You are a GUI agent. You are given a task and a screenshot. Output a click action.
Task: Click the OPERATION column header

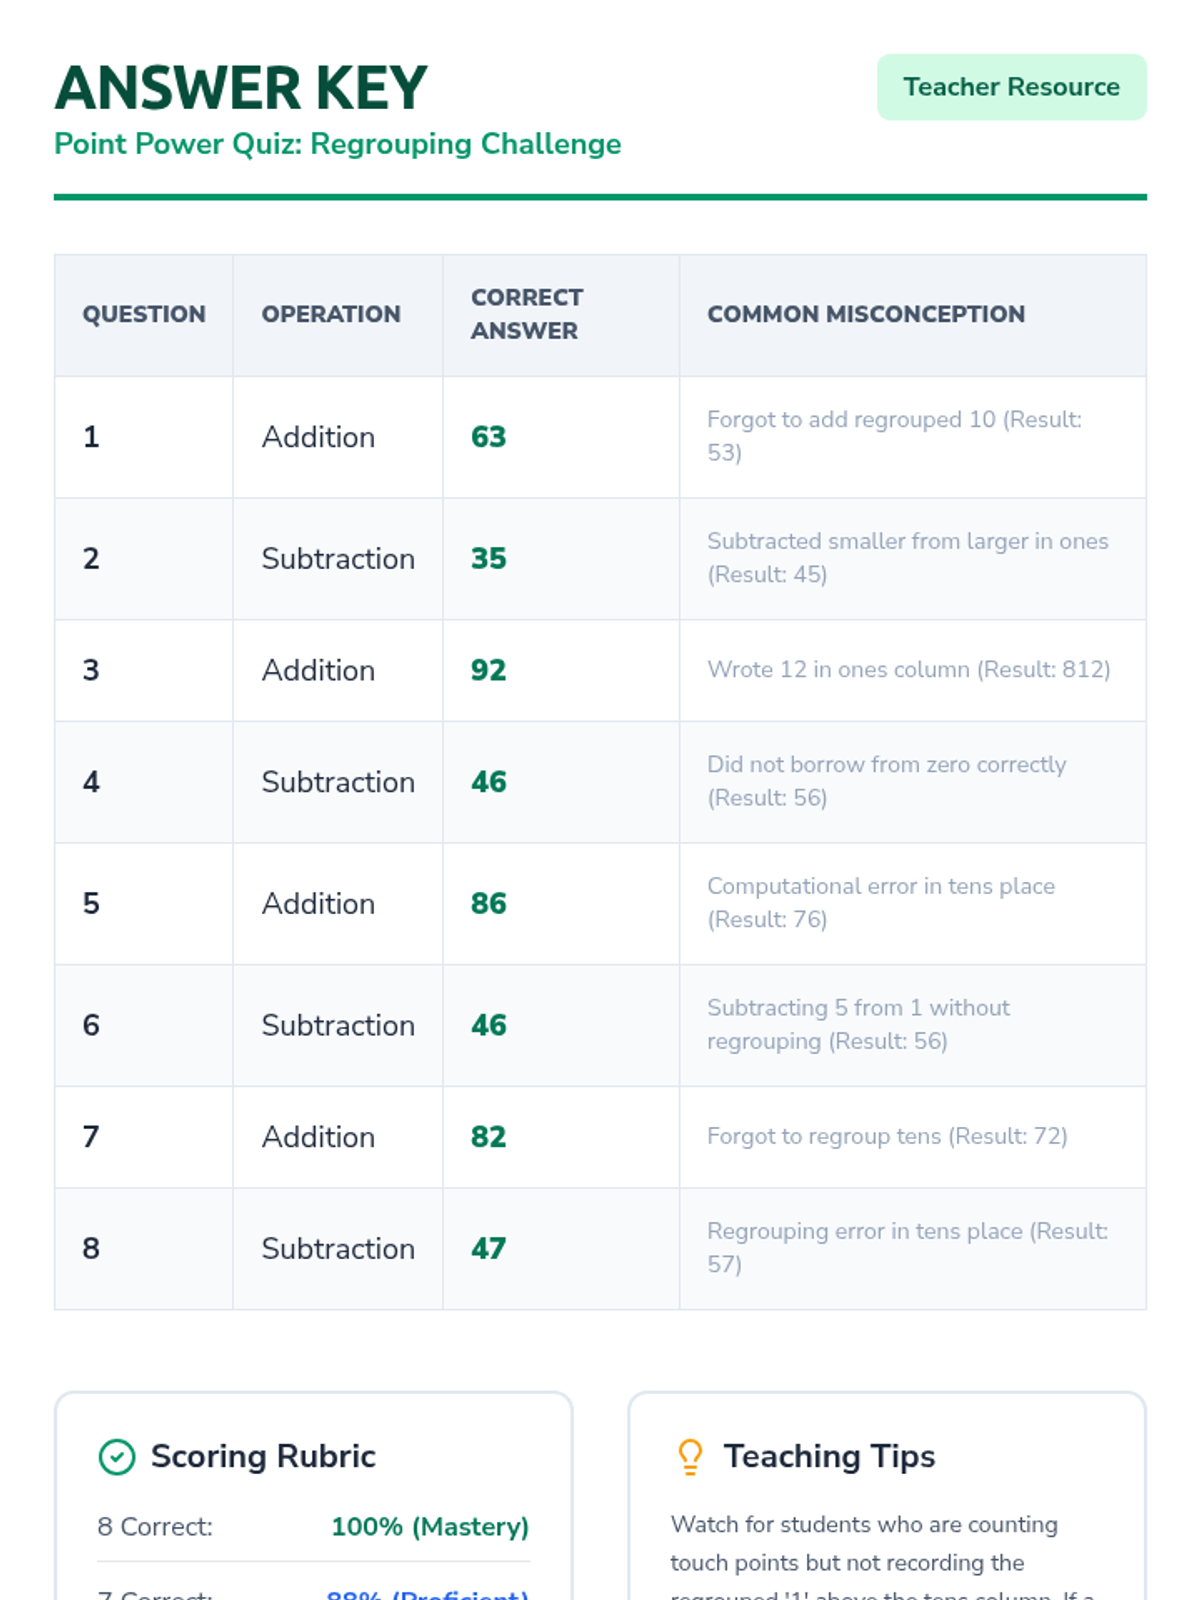coord(331,314)
